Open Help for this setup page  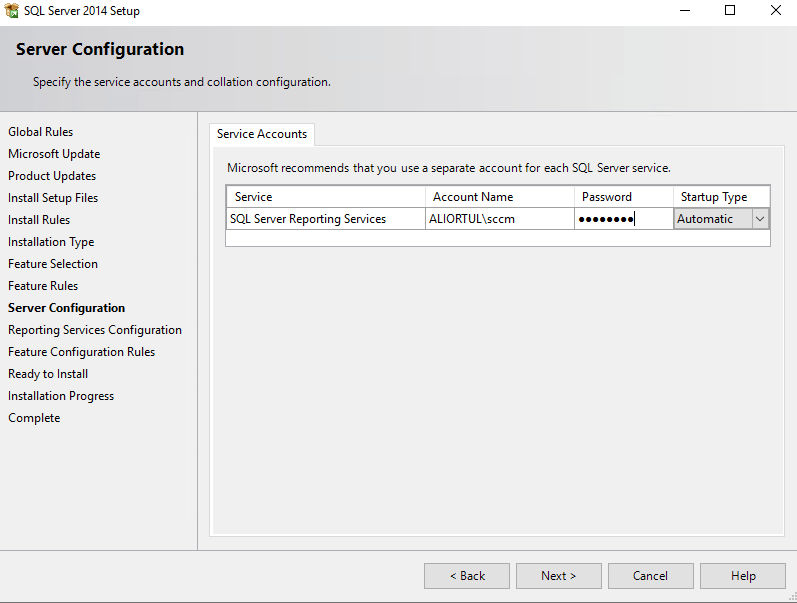coord(742,576)
